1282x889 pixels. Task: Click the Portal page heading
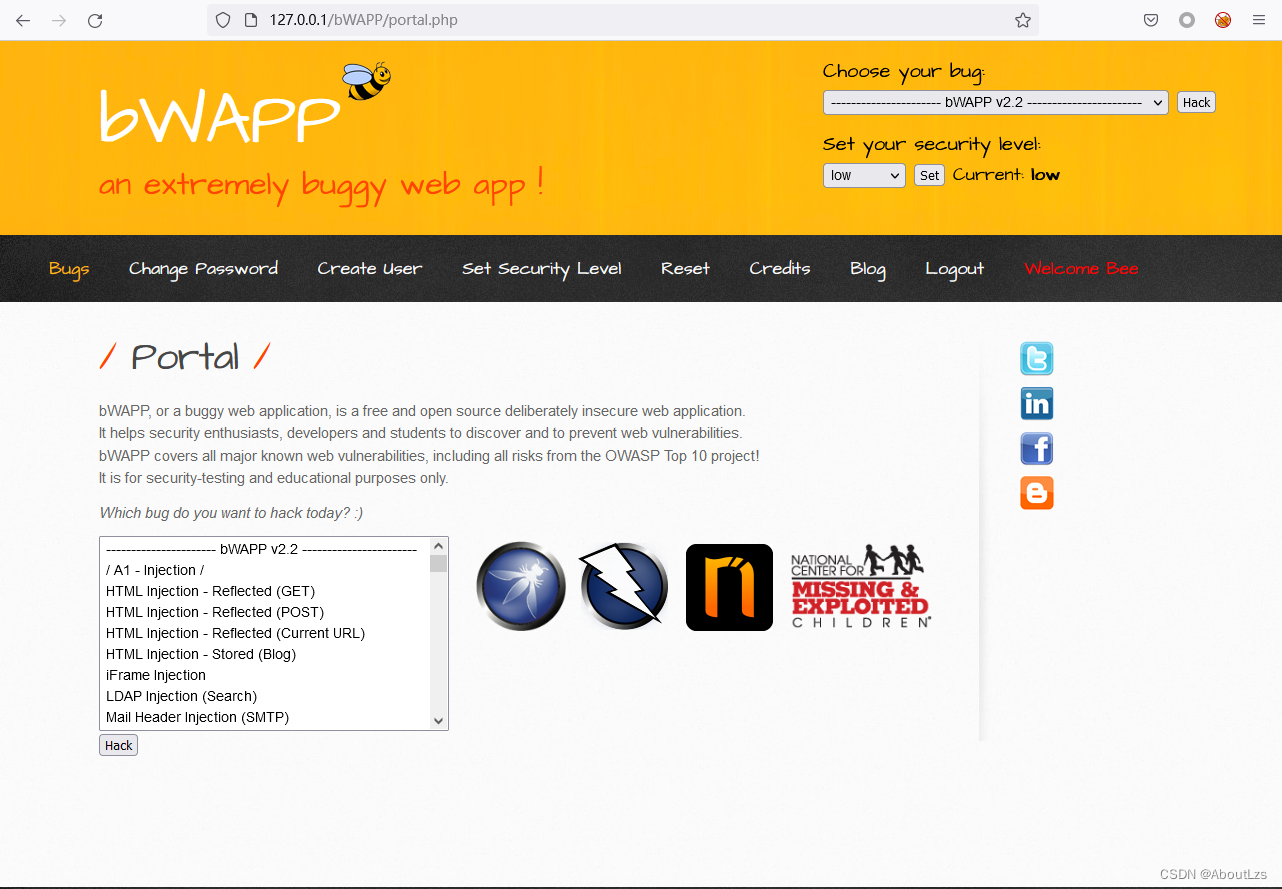pyautogui.click(x=185, y=357)
